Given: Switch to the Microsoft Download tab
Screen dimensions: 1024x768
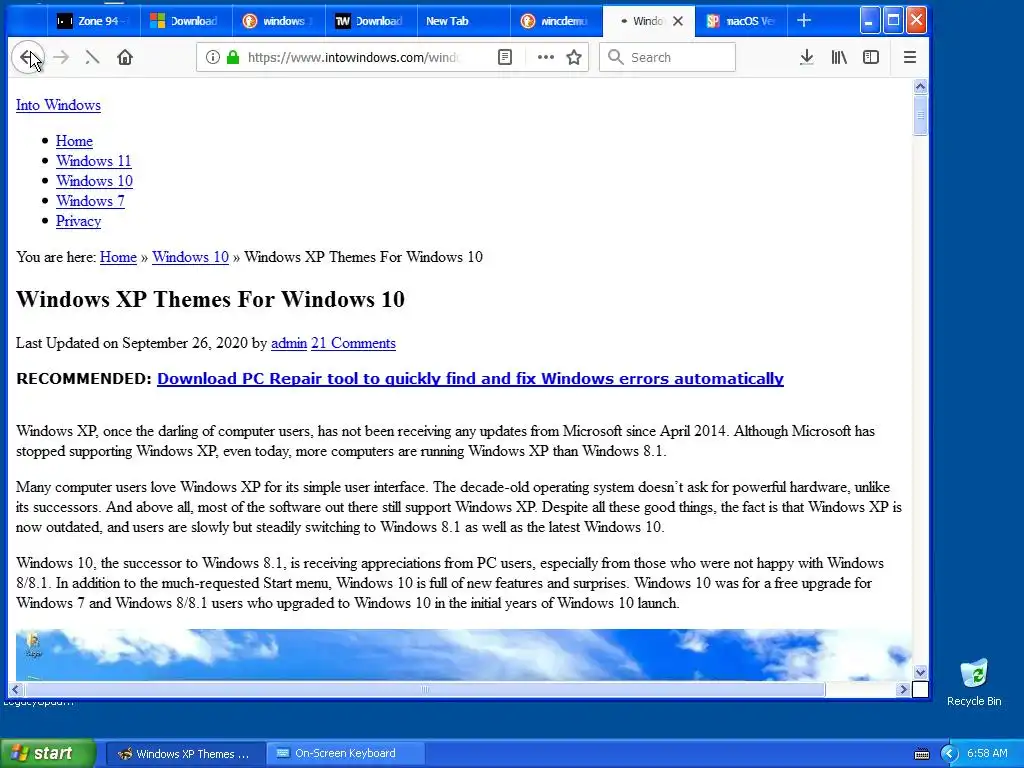Looking at the screenshot, I should click(x=185, y=21).
